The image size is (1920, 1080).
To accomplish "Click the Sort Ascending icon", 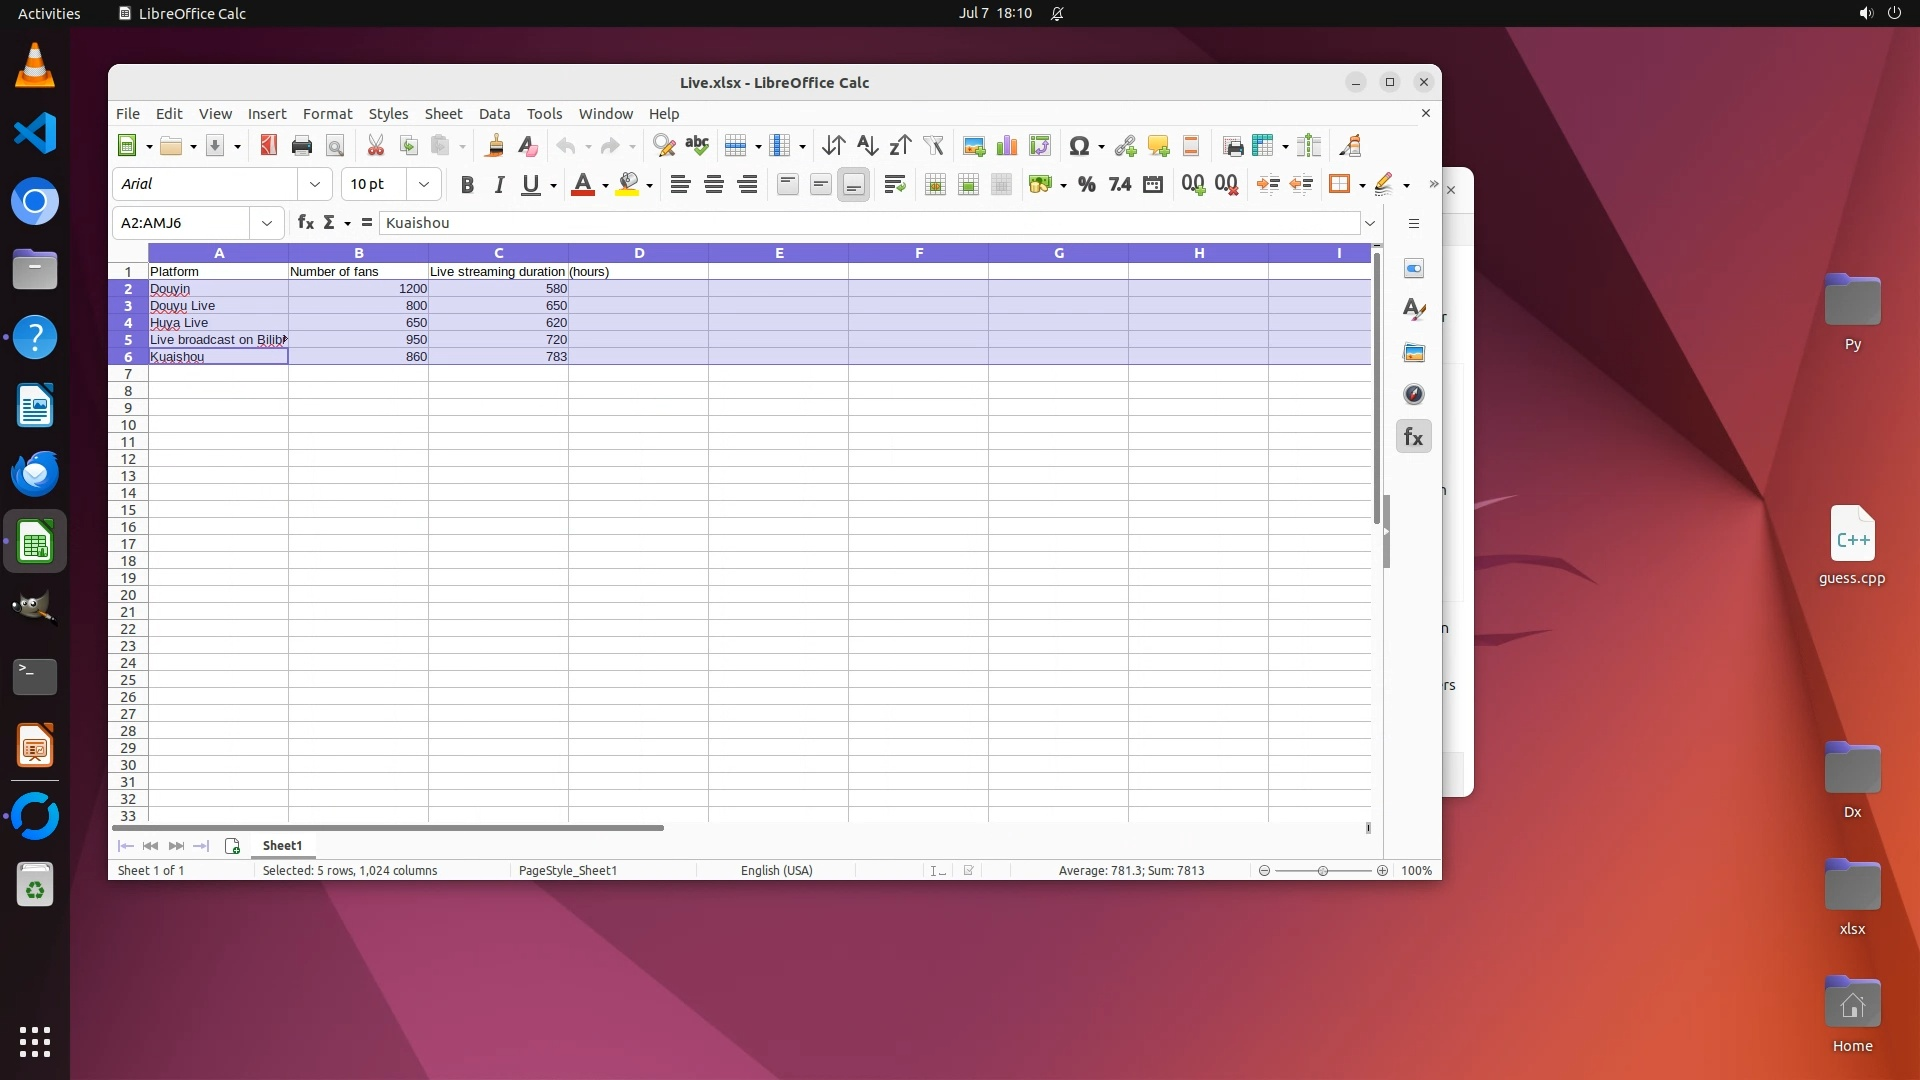I will tap(867, 146).
